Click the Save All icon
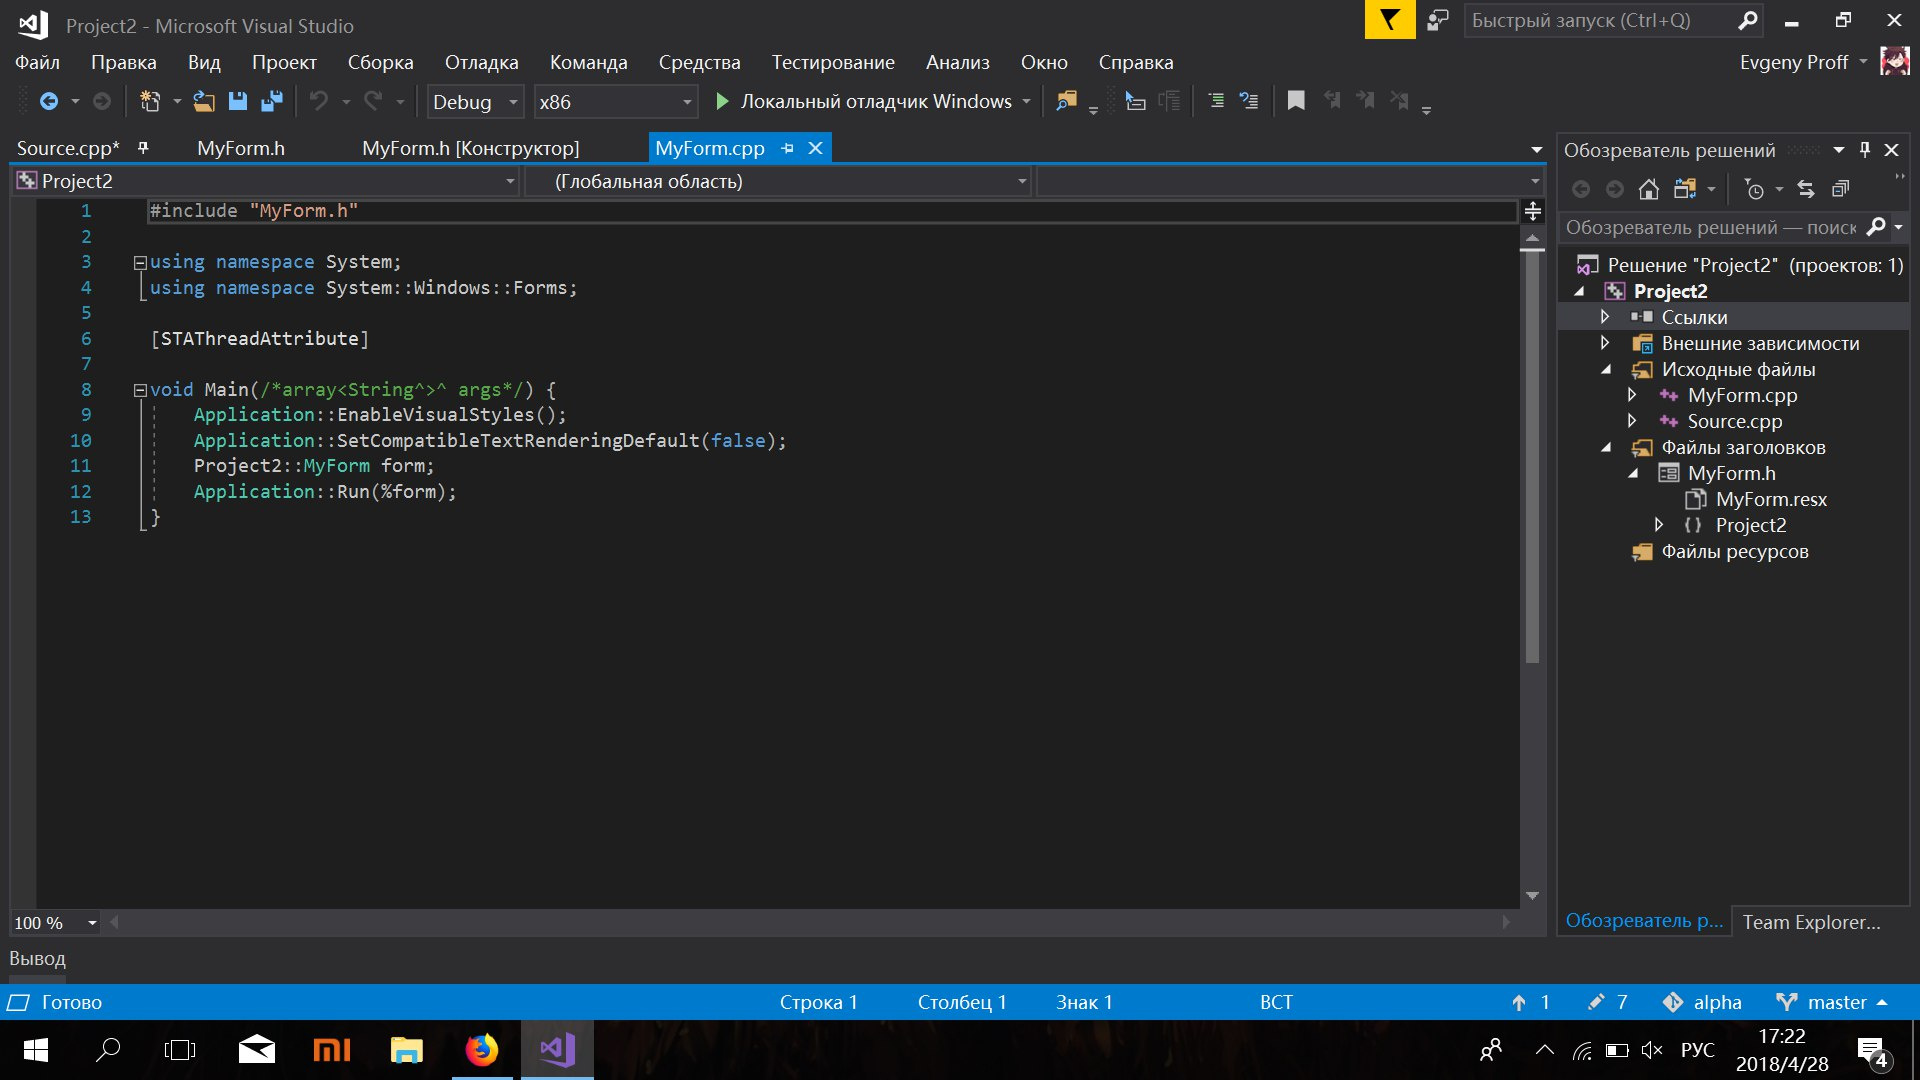 pyautogui.click(x=271, y=101)
